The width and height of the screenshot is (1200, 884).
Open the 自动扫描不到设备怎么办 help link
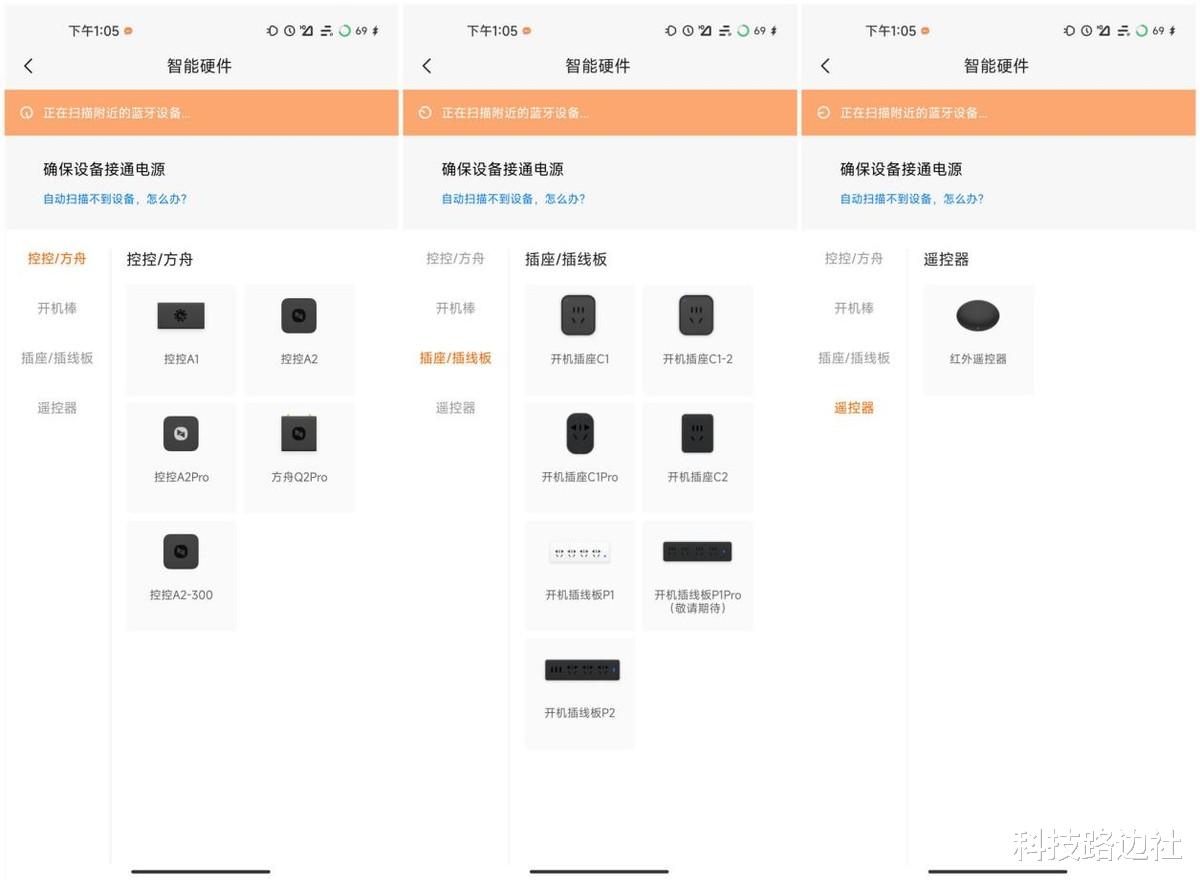pyautogui.click(x=113, y=199)
